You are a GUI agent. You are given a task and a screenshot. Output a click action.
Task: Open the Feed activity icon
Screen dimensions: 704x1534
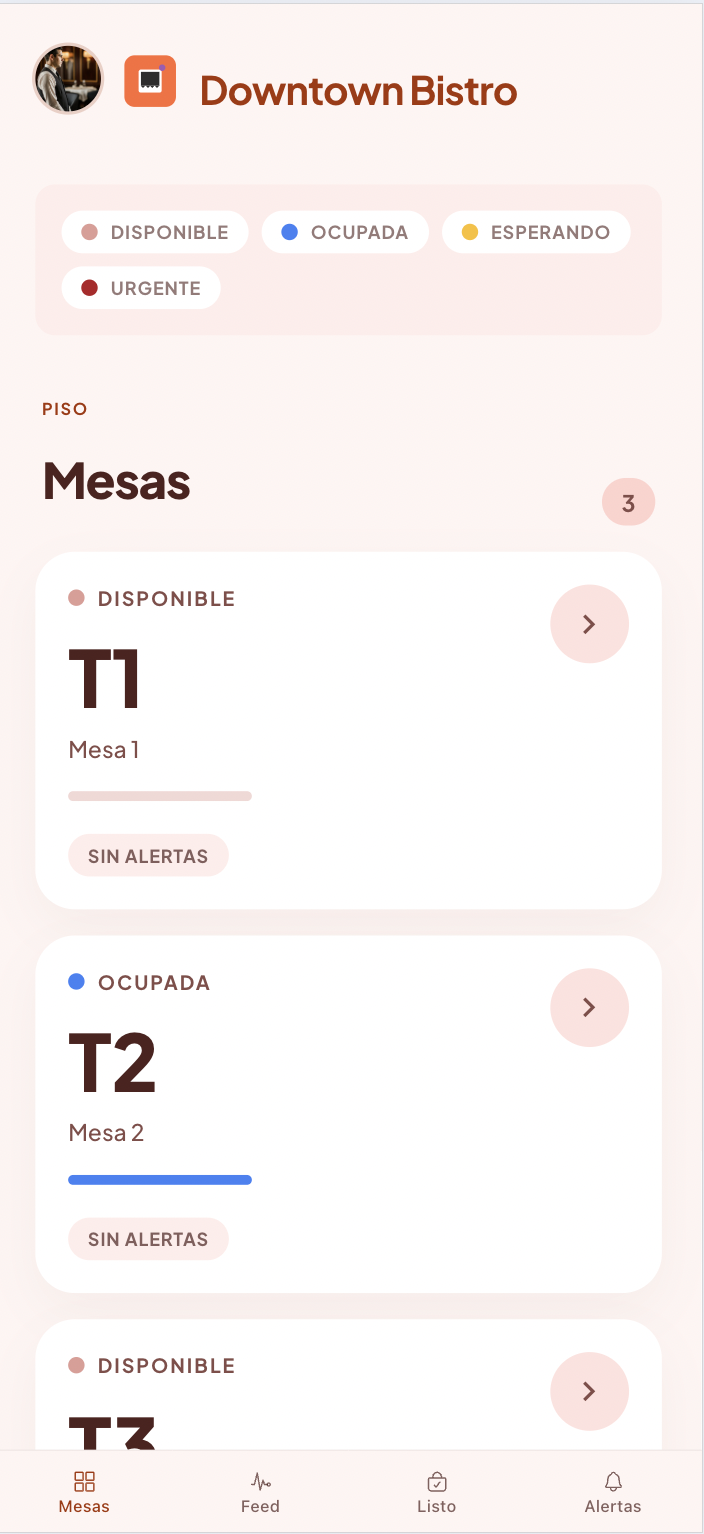coord(260,1482)
